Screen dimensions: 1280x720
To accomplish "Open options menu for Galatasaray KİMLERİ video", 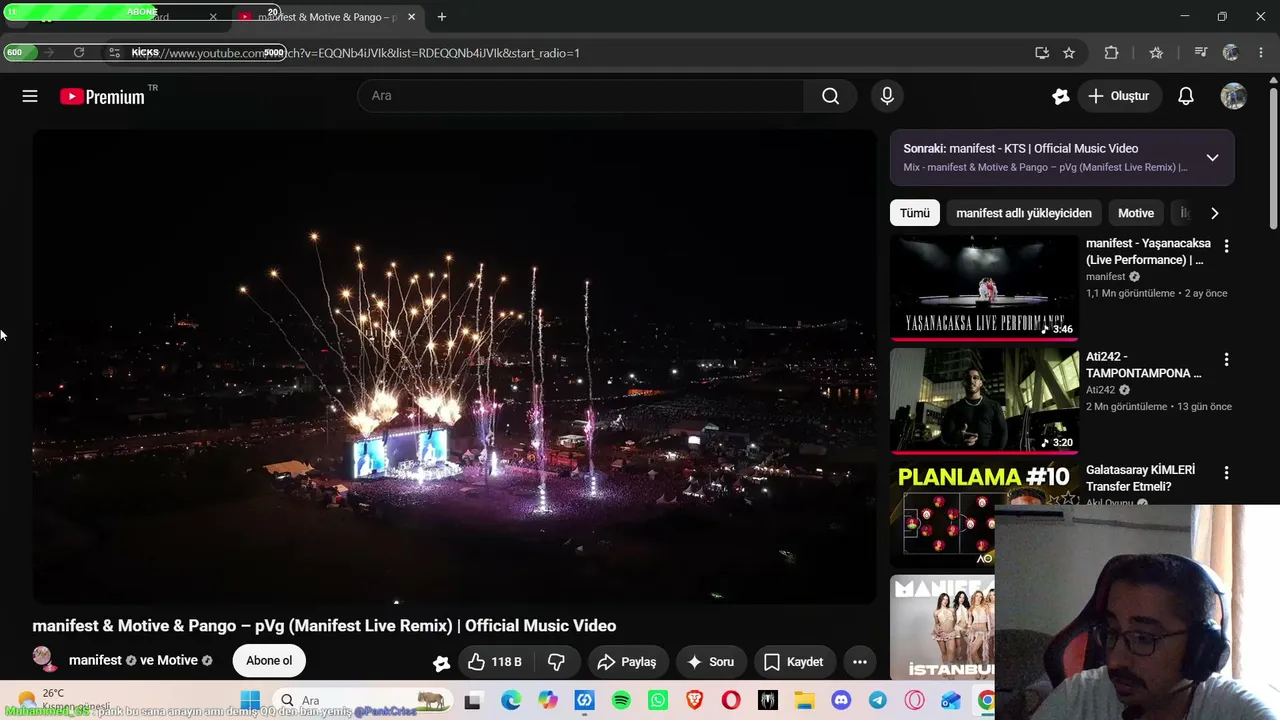I will pyautogui.click(x=1226, y=472).
